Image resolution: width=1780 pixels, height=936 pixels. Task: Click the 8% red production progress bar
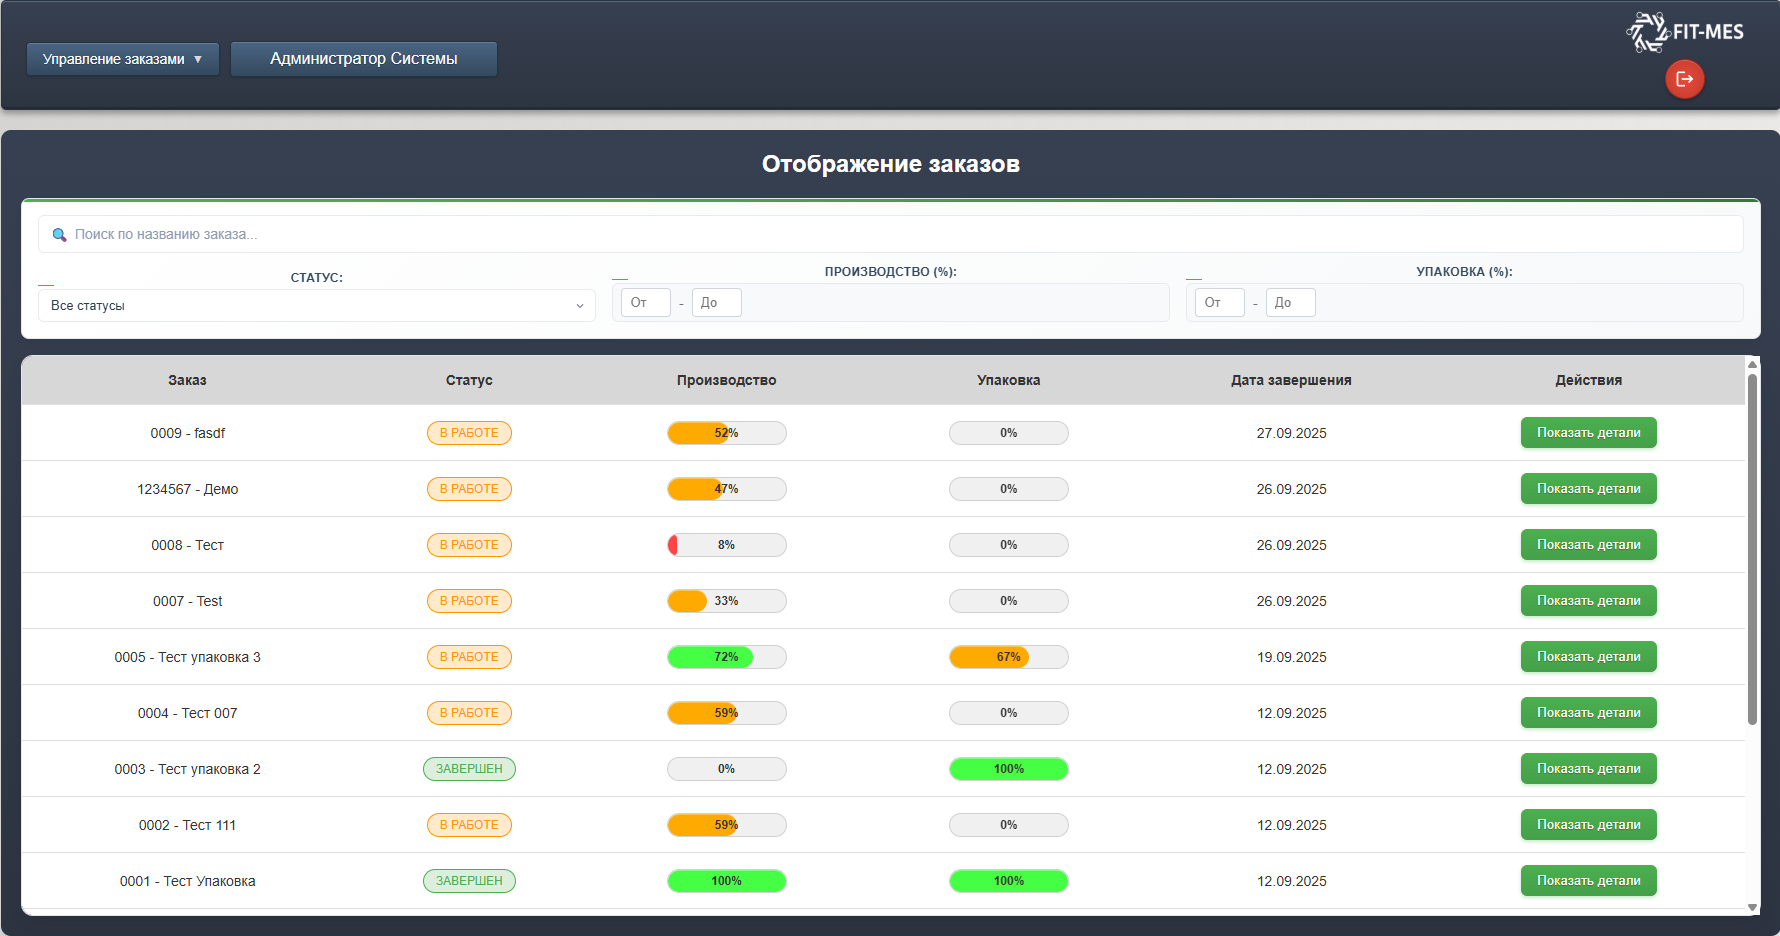point(726,545)
